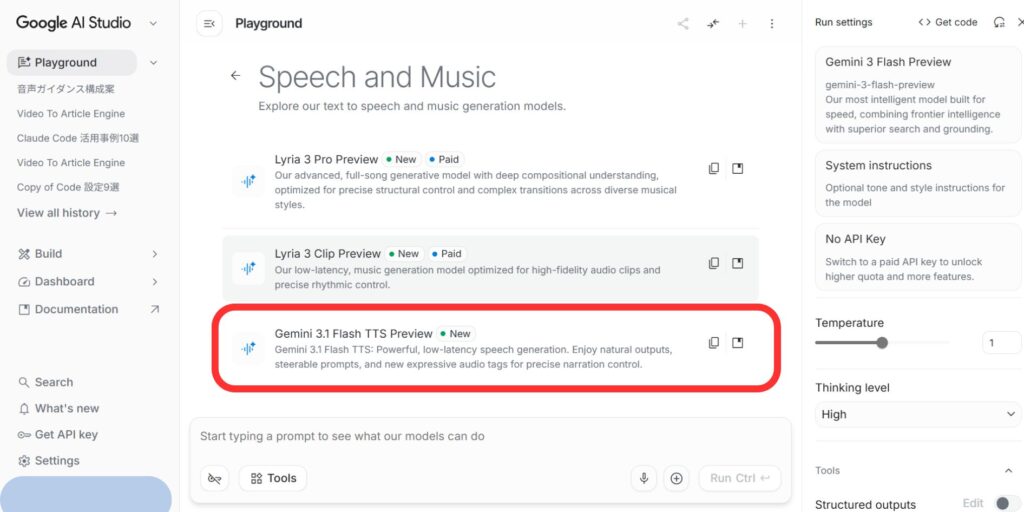The height and width of the screenshot is (512, 1024).
Task: Open the three-dot more options menu
Action: coord(771,24)
